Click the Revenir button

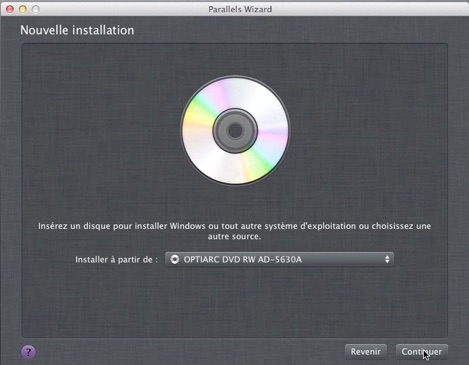[x=366, y=352]
